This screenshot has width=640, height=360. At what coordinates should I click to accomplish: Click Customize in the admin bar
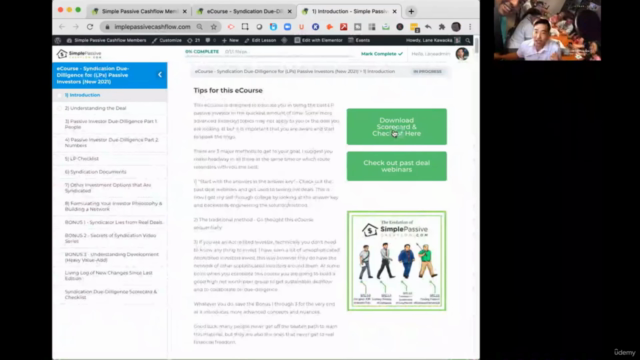(167, 40)
